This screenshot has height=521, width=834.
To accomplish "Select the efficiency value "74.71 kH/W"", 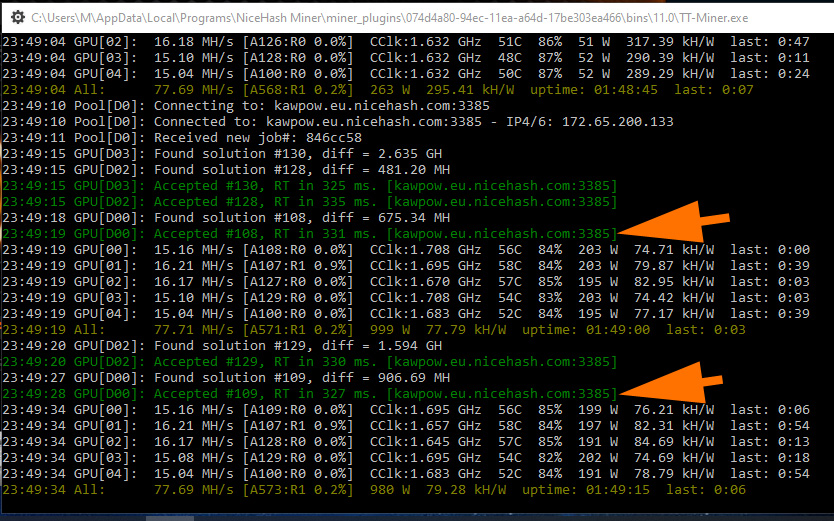I will click(x=674, y=249).
